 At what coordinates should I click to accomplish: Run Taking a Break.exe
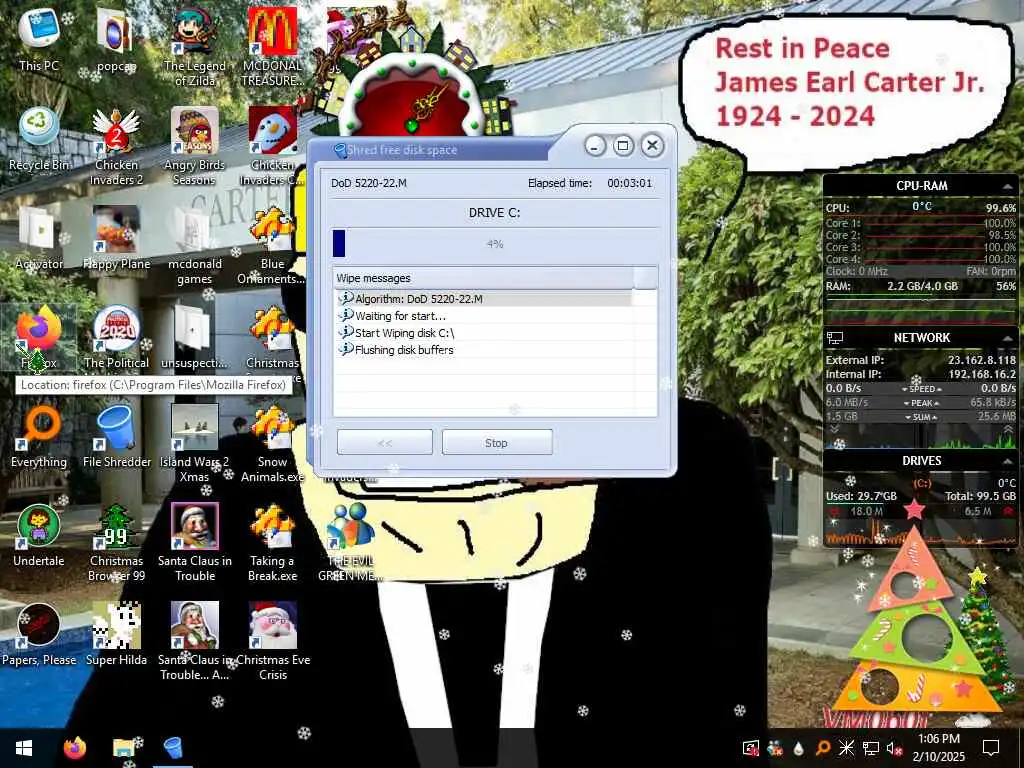click(272, 542)
